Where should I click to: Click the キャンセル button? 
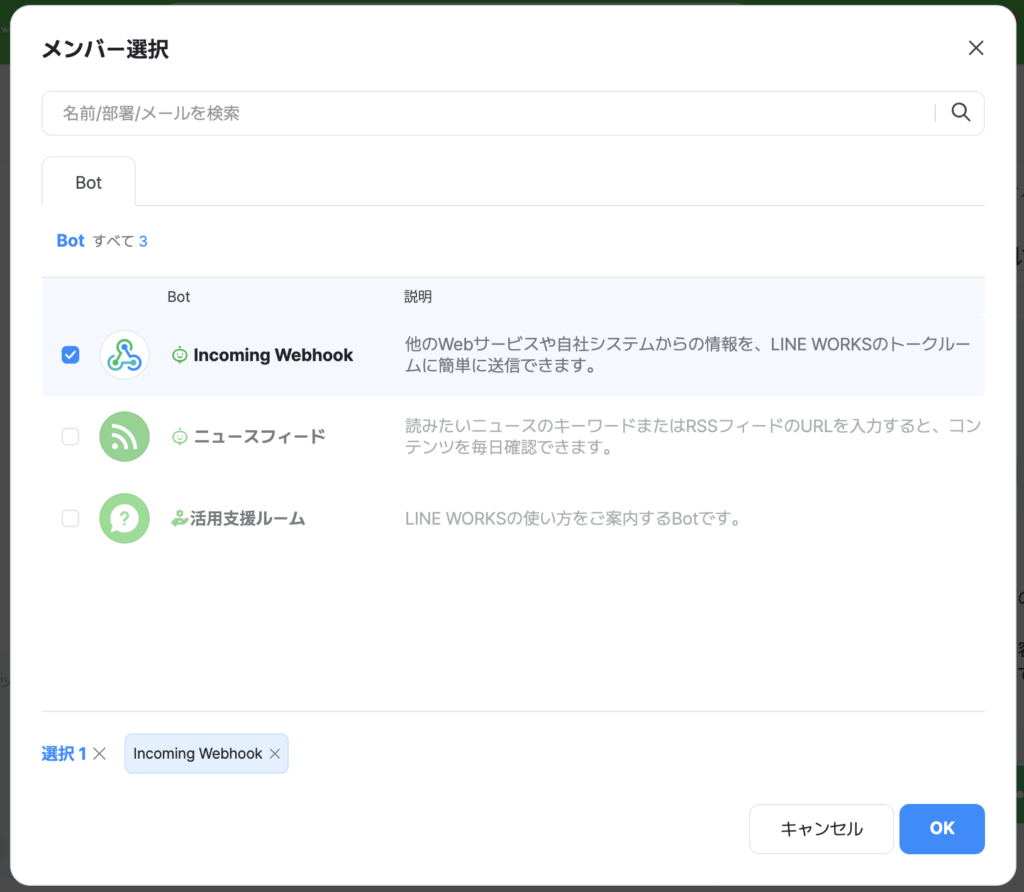click(822, 829)
